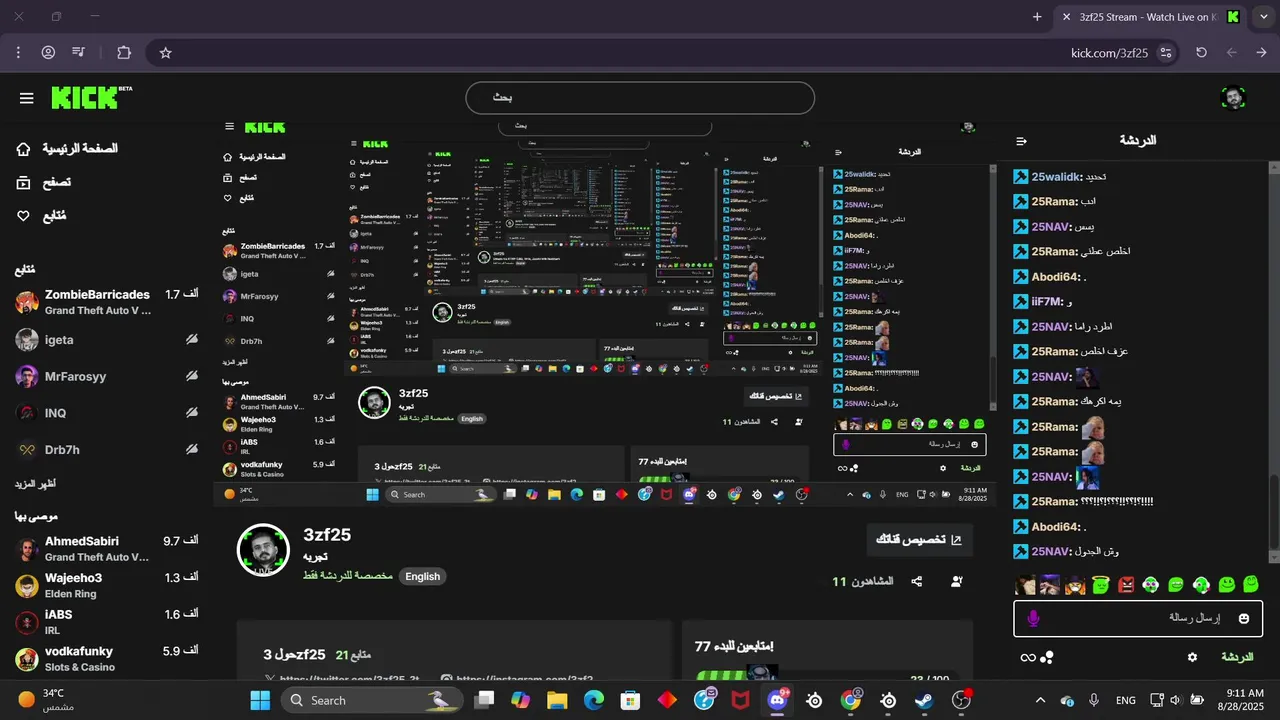1280x720 pixels.
Task: Open AhmedSabiri recommended channel
Action: pos(106,549)
